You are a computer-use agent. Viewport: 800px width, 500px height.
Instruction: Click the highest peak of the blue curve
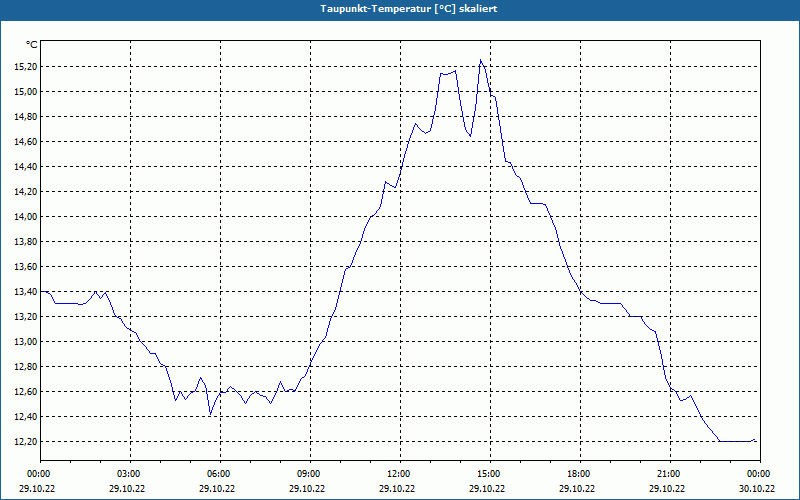pos(480,60)
